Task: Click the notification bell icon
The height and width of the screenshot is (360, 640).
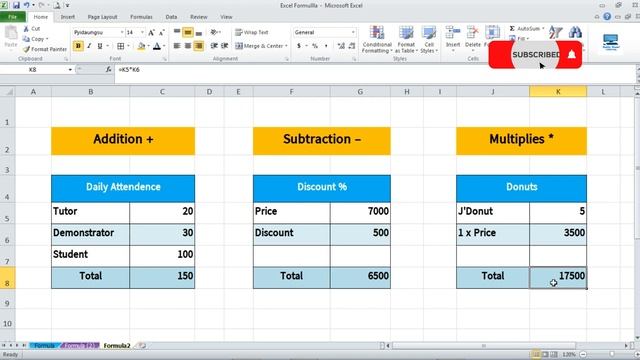Action: 571,54
